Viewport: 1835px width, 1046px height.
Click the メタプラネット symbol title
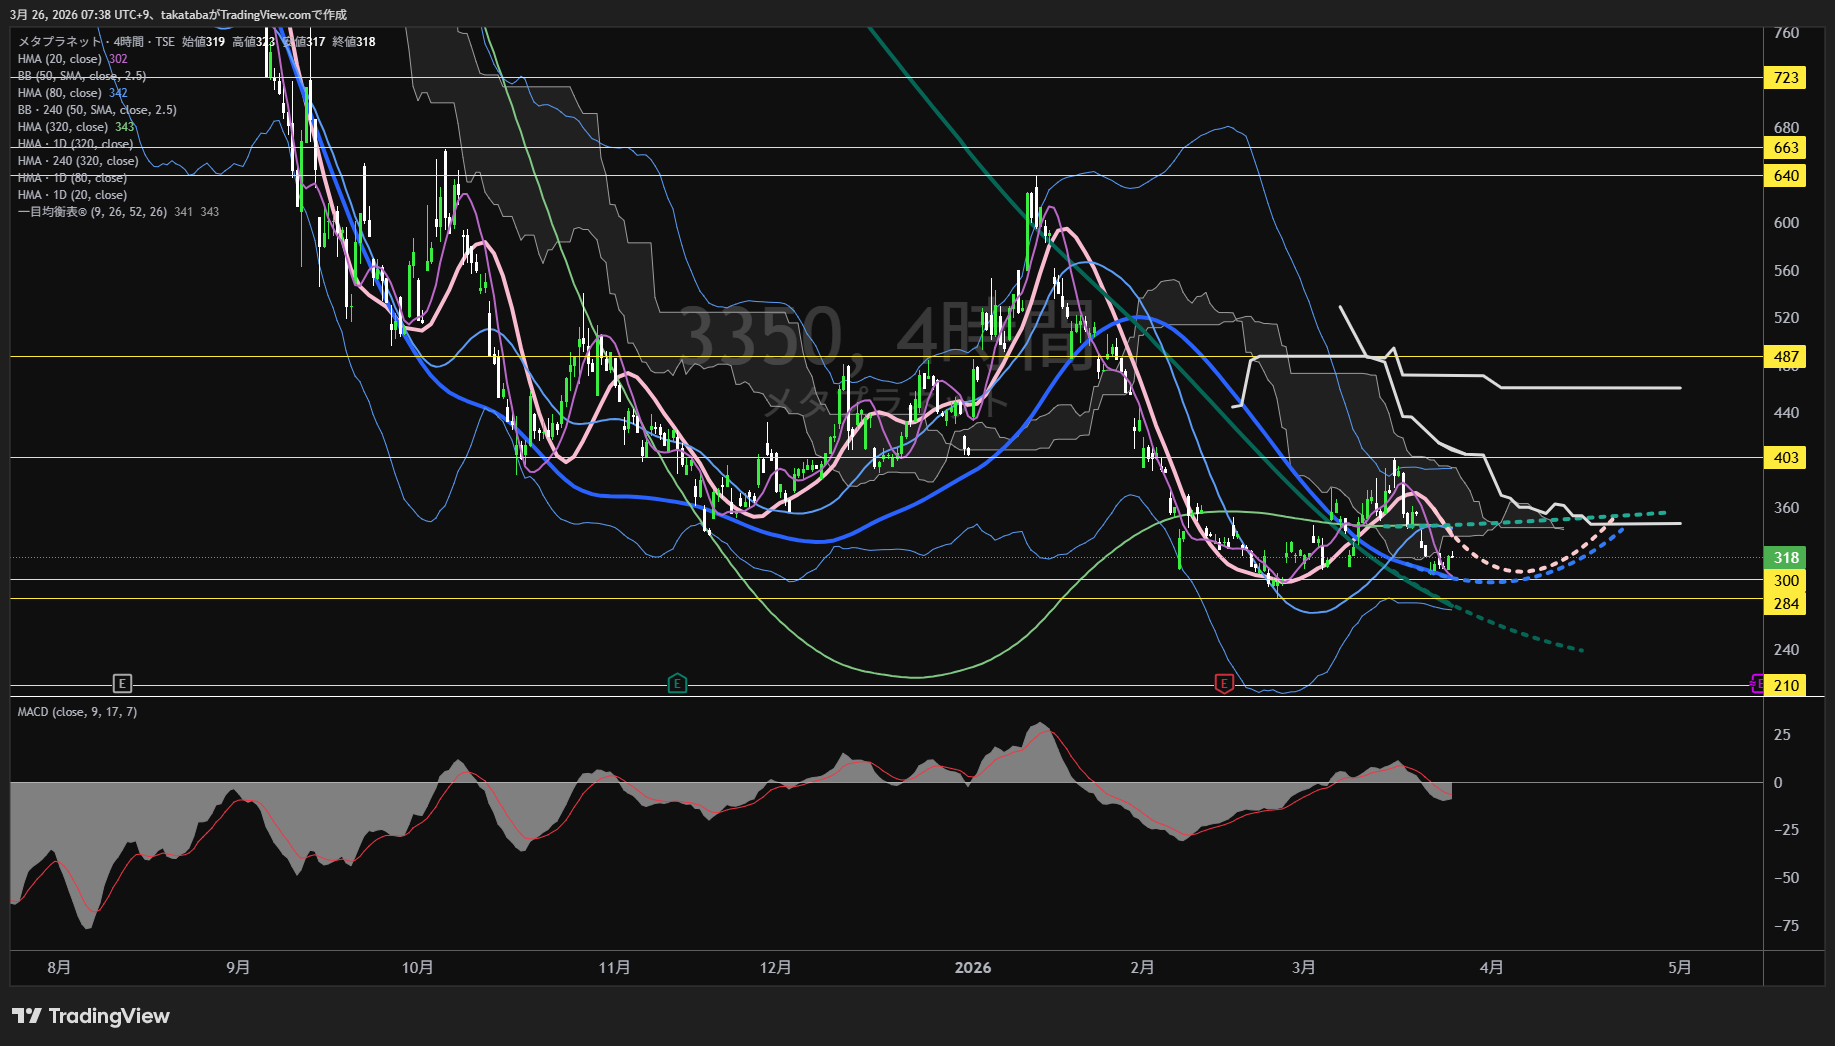(x=60, y=42)
